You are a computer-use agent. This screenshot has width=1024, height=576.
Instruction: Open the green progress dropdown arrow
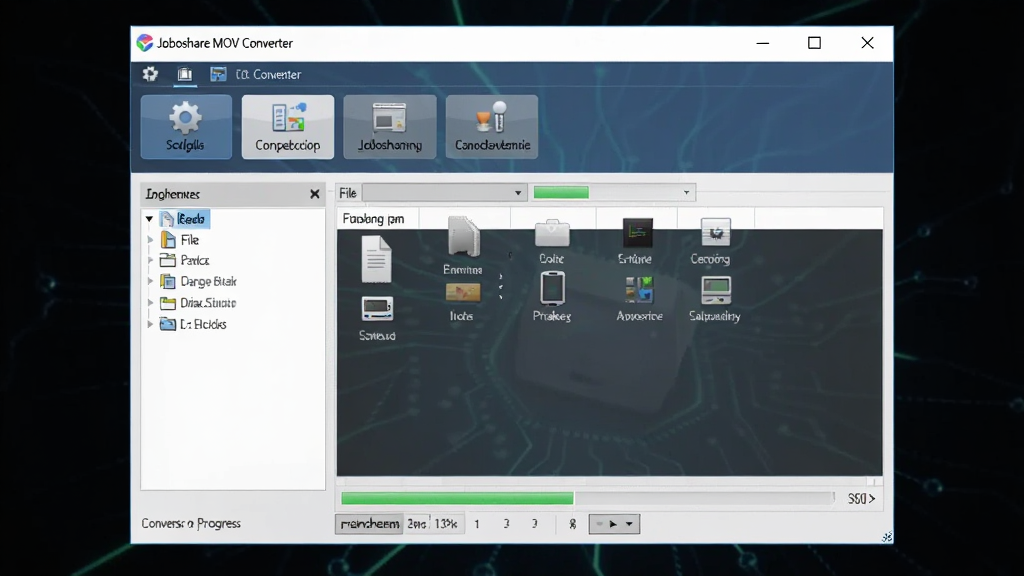pos(686,193)
